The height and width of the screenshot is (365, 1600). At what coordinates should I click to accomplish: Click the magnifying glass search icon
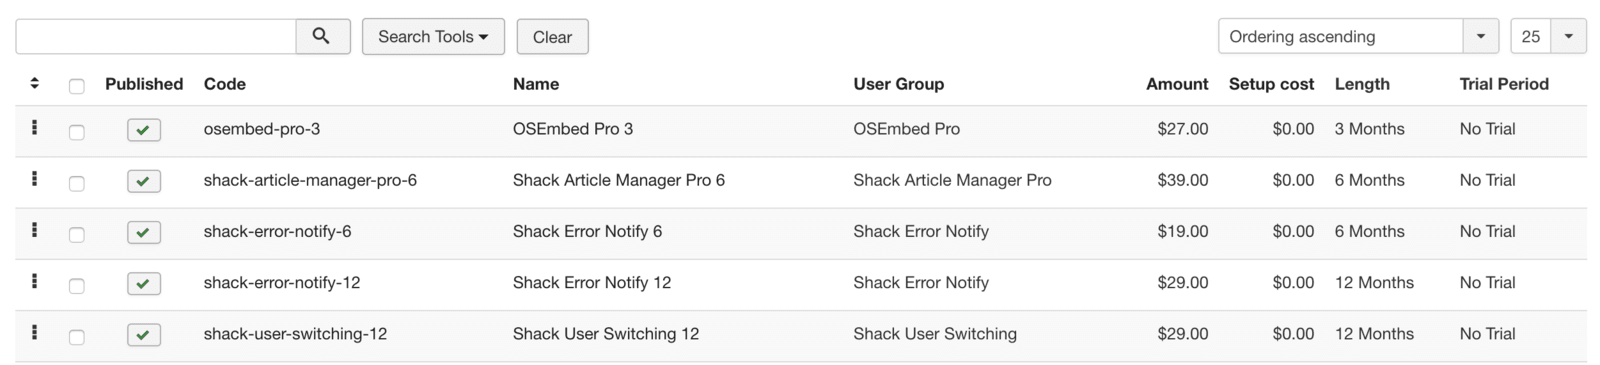click(322, 36)
